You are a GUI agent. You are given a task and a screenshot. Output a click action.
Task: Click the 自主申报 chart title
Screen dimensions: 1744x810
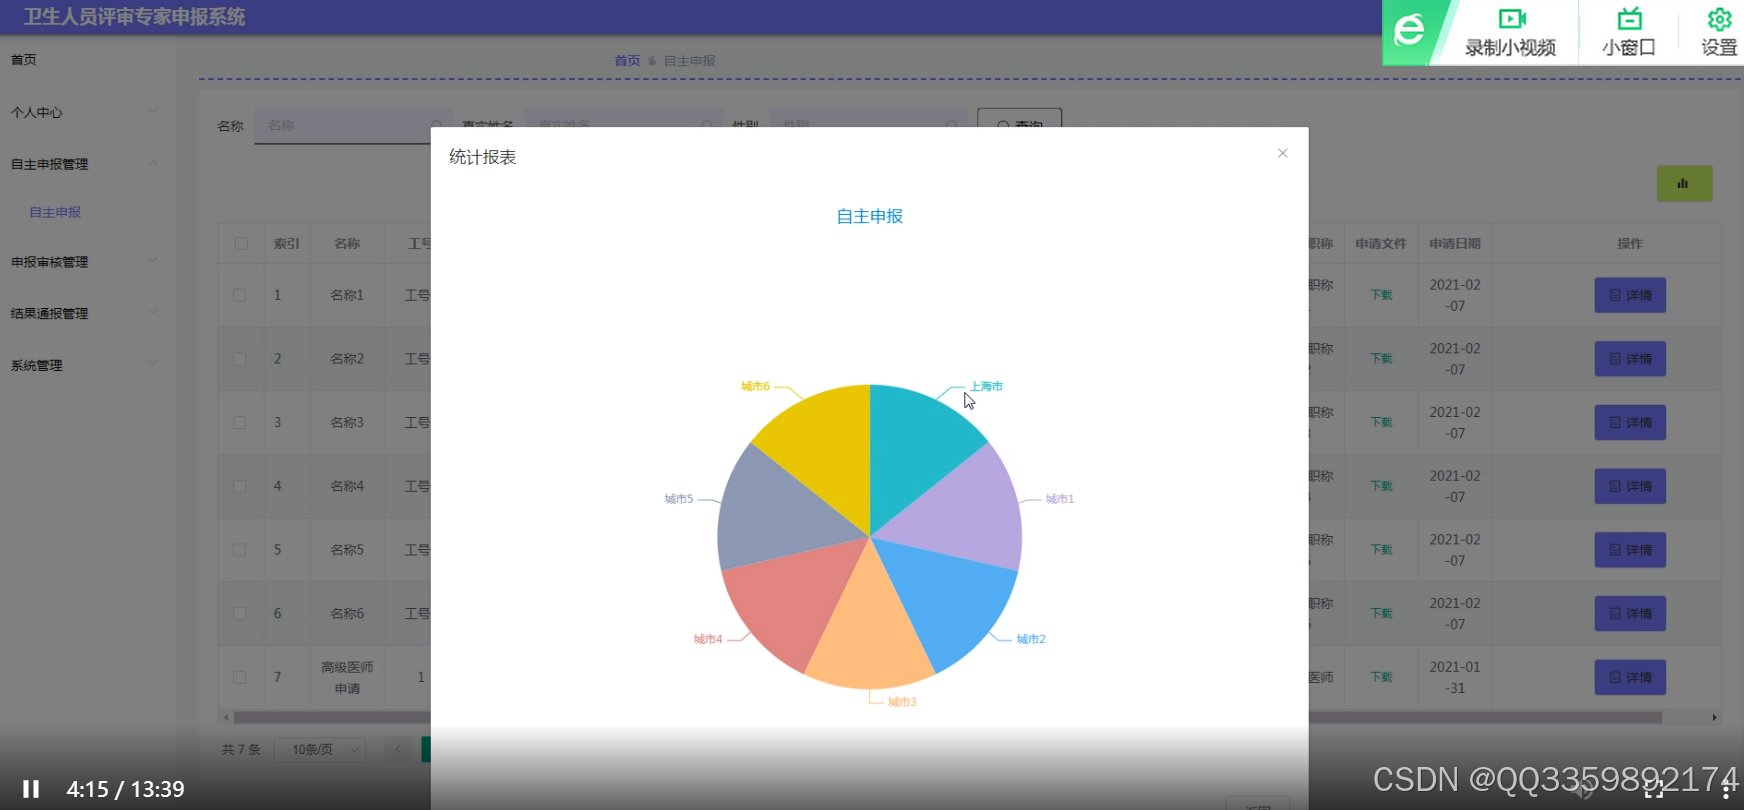coord(869,216)
